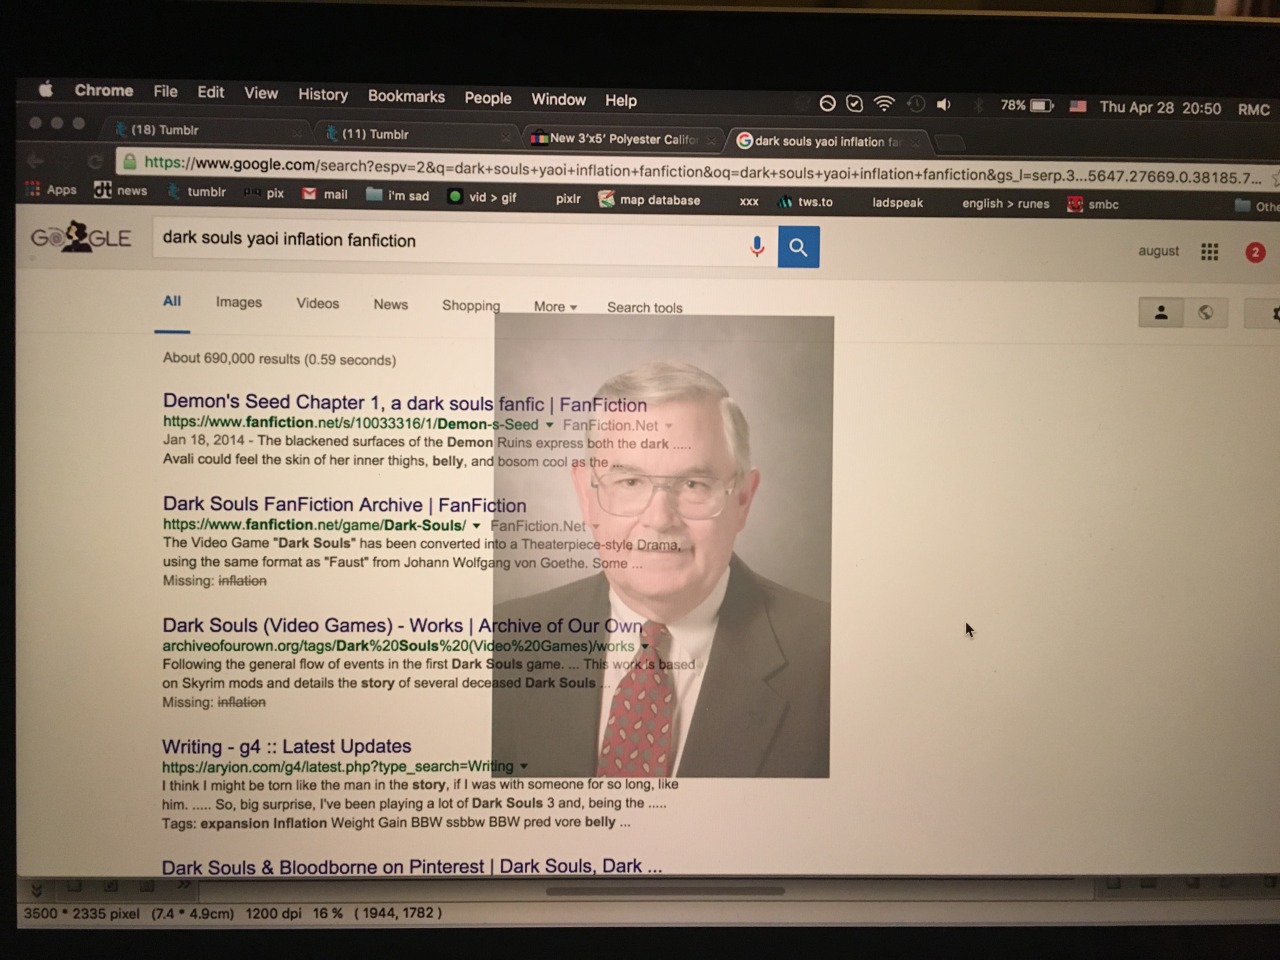Expand the More search dropdown

(x=555, y=306)
